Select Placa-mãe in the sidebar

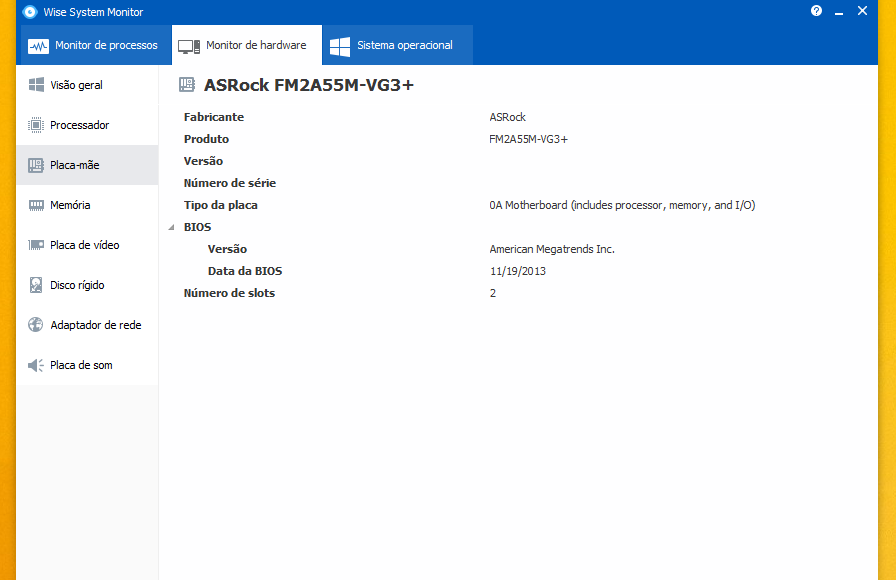tap(87, 165)
